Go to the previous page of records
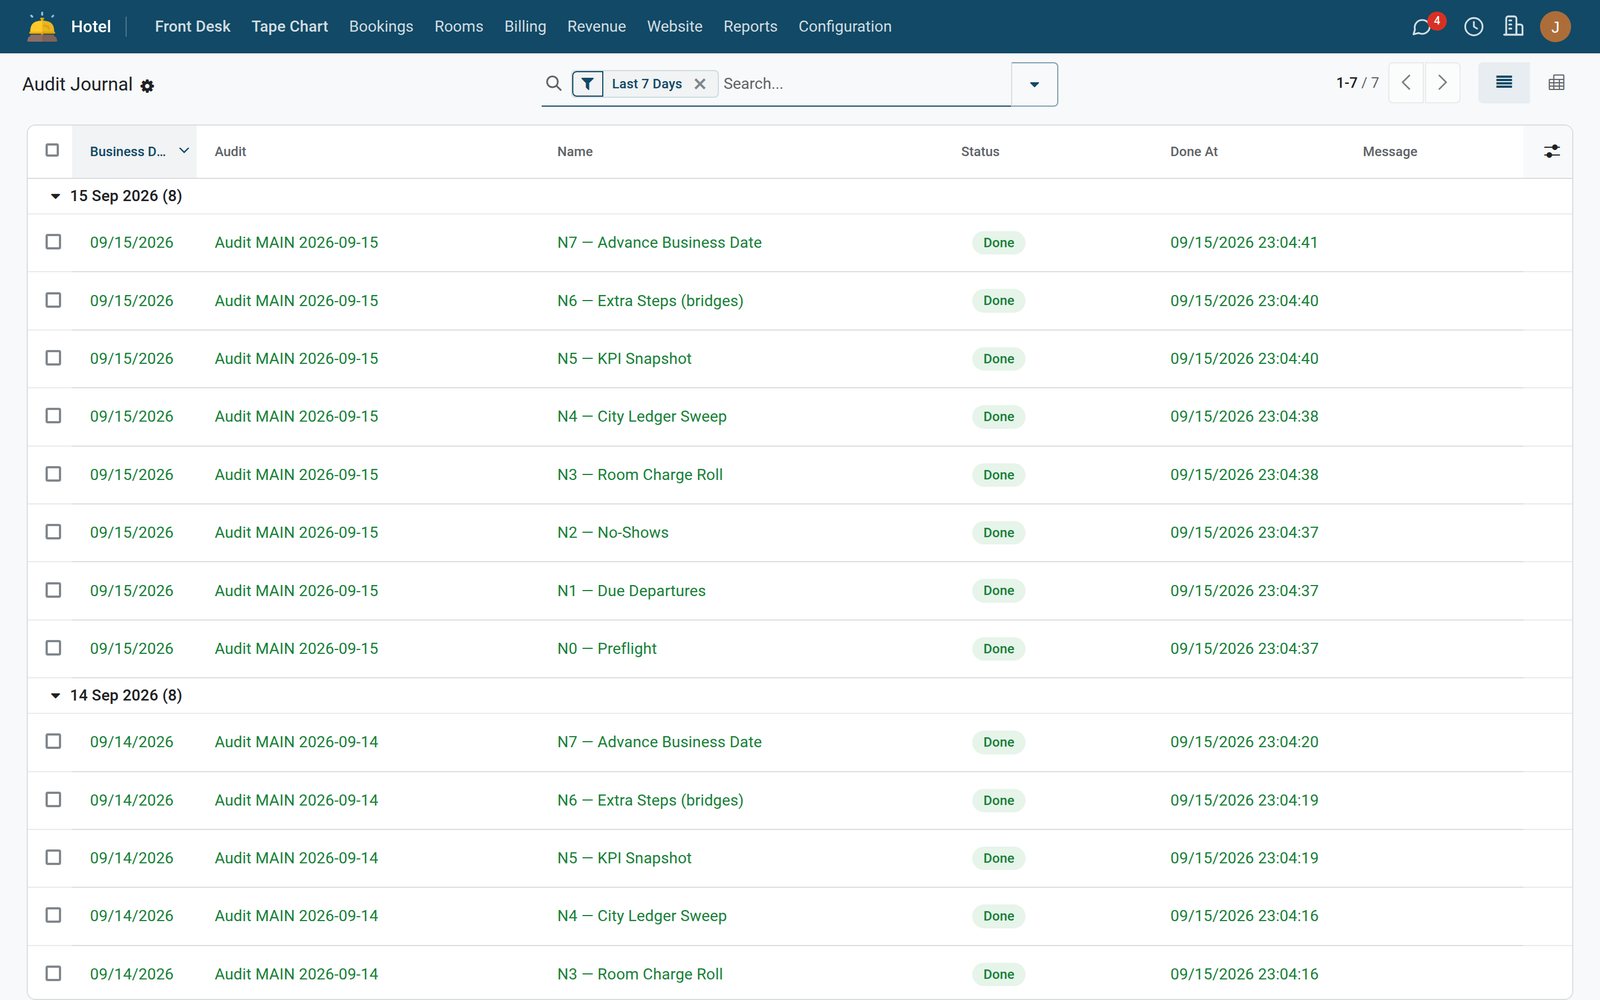This screenshot has width=1600, height=1000. tap(1406, 83)
